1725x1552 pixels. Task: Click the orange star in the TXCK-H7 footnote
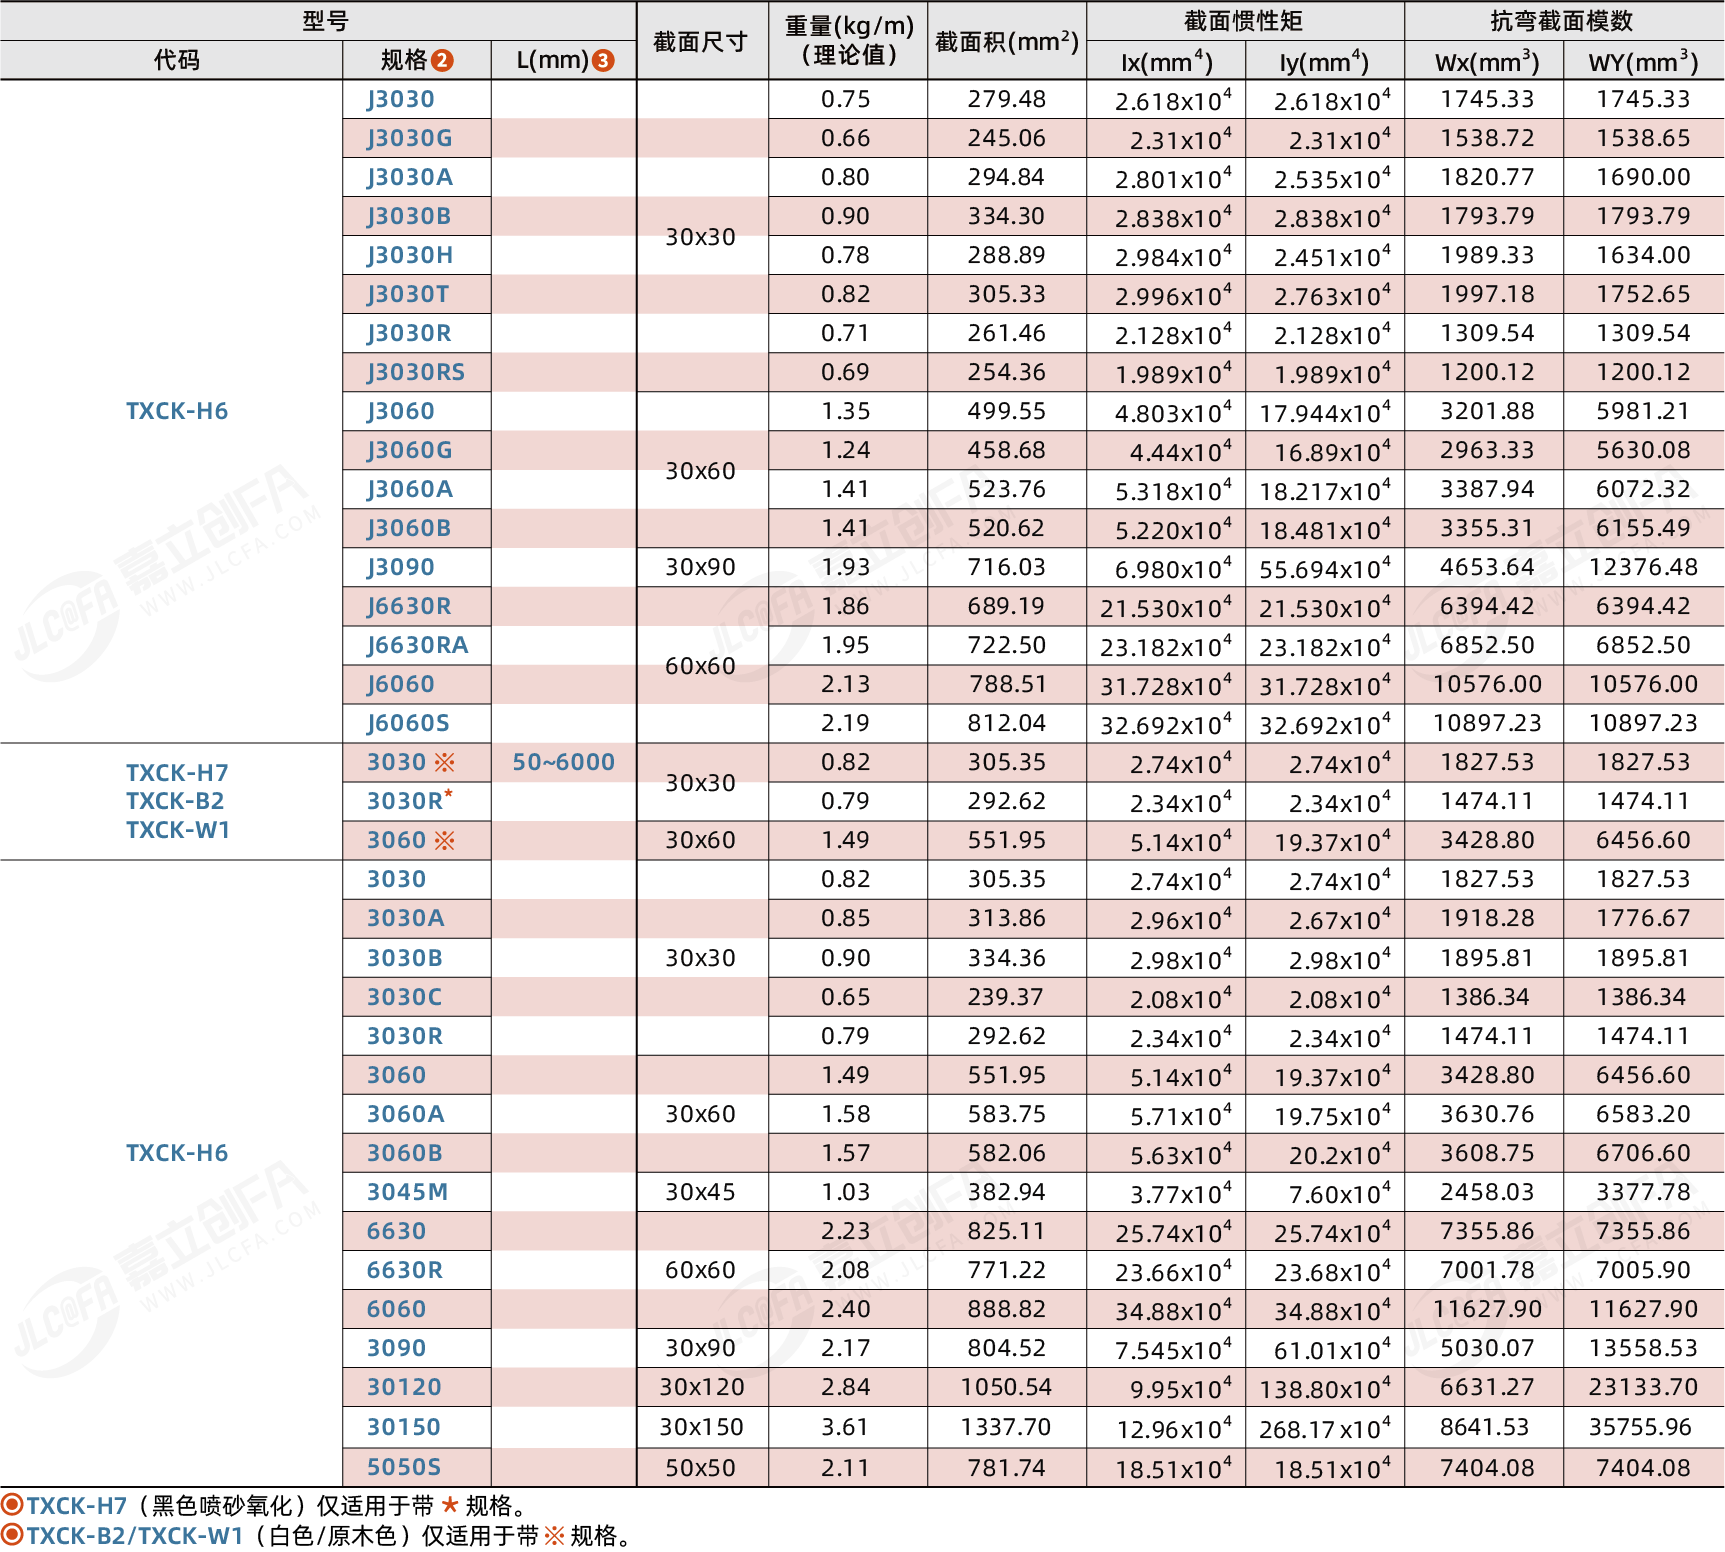450,1505
